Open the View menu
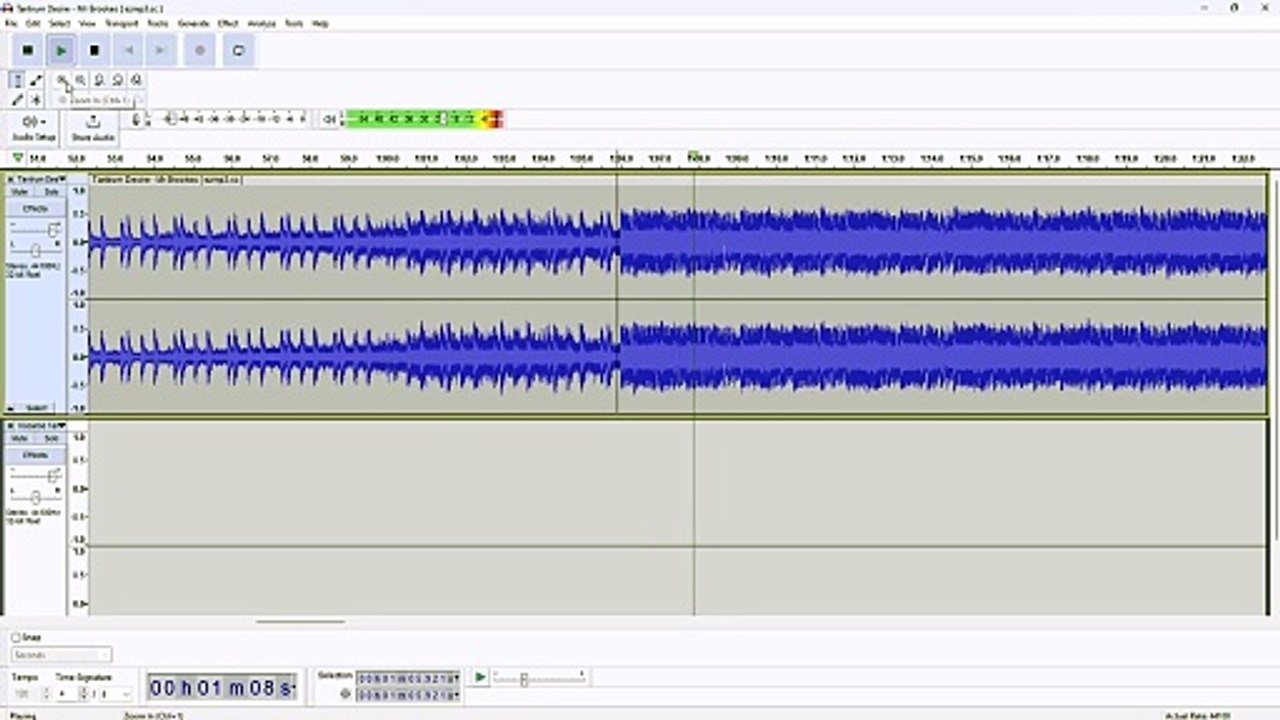The width and height of the screenshot is (1280, 720). [87, 22]
